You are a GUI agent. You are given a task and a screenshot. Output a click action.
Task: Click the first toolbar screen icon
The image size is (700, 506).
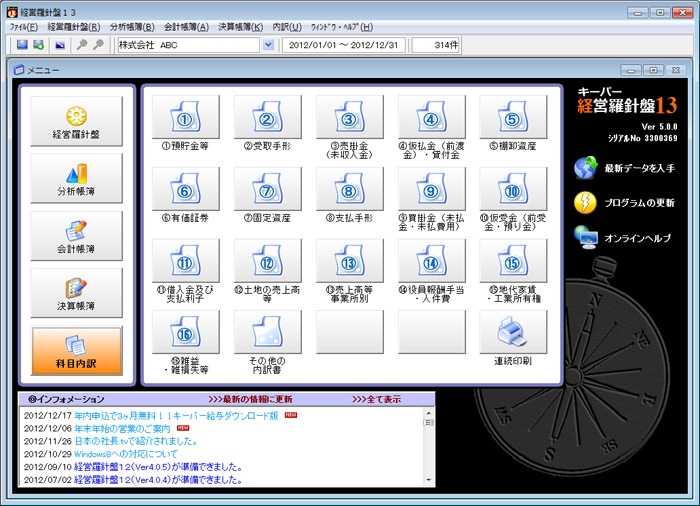pyautogui.click(x=22, y=45)
